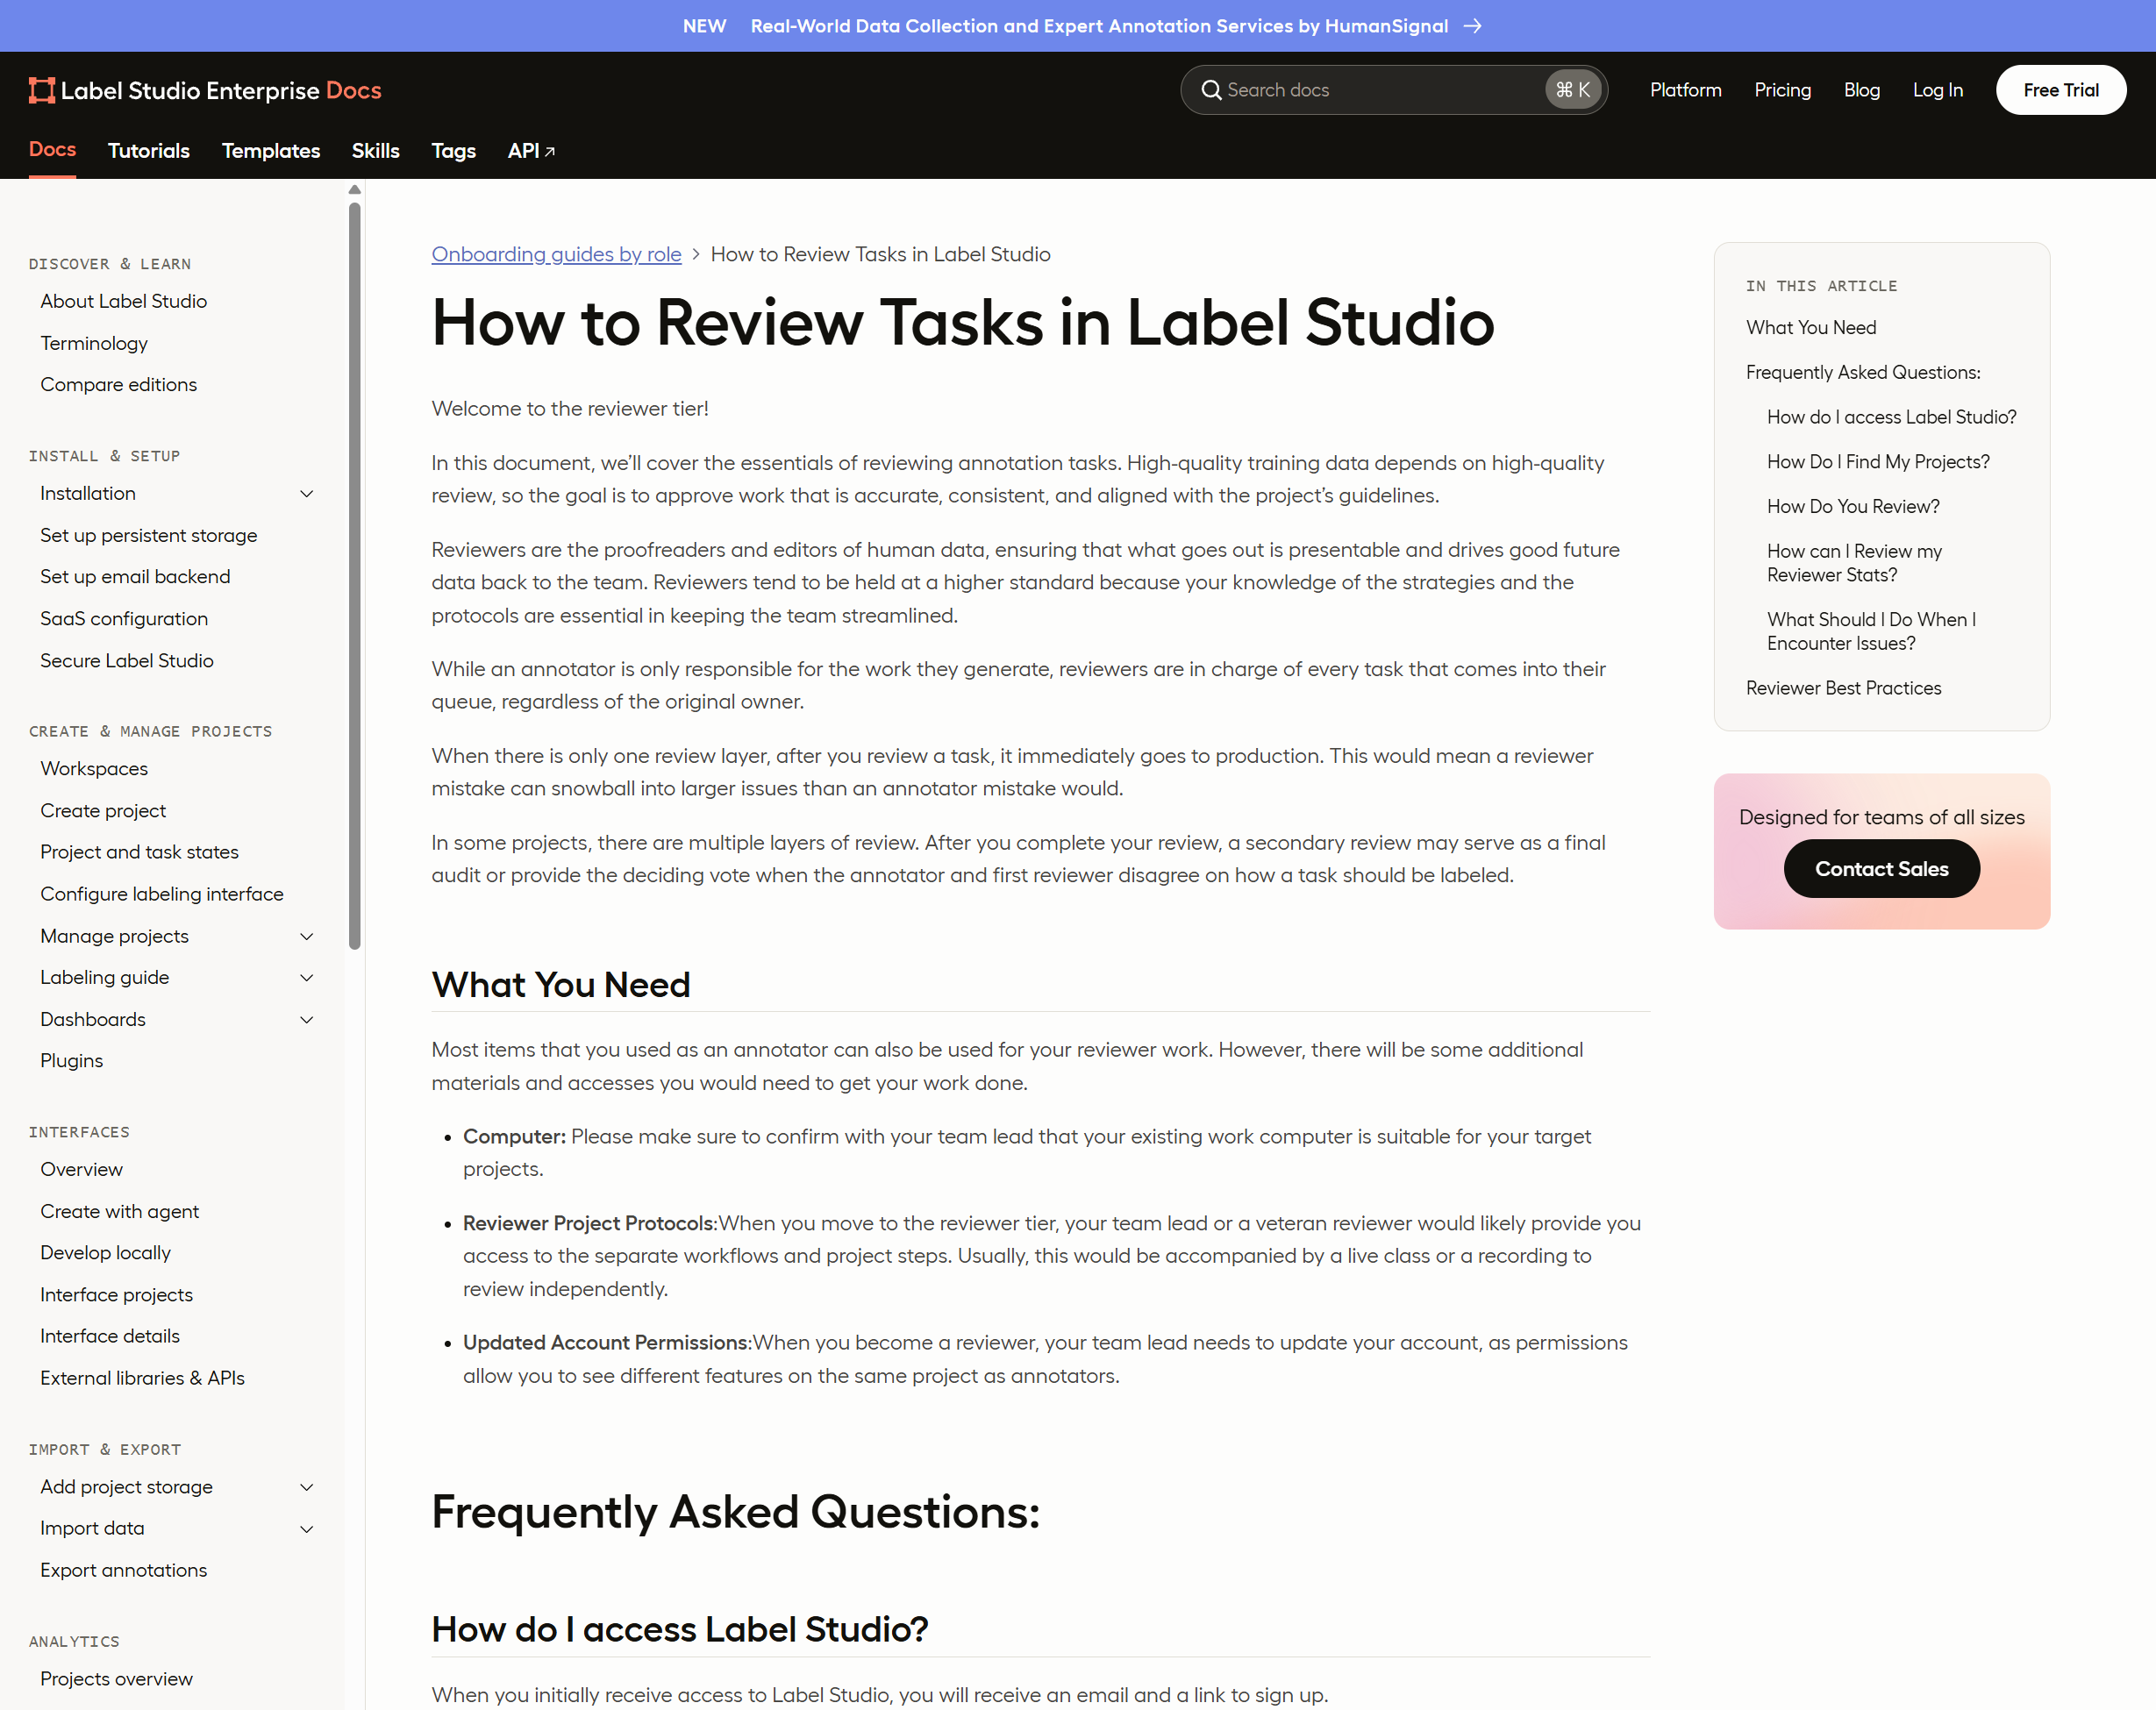Click the Contact Sales button
This screenshot has width=2156, height=1710.
1881,869
